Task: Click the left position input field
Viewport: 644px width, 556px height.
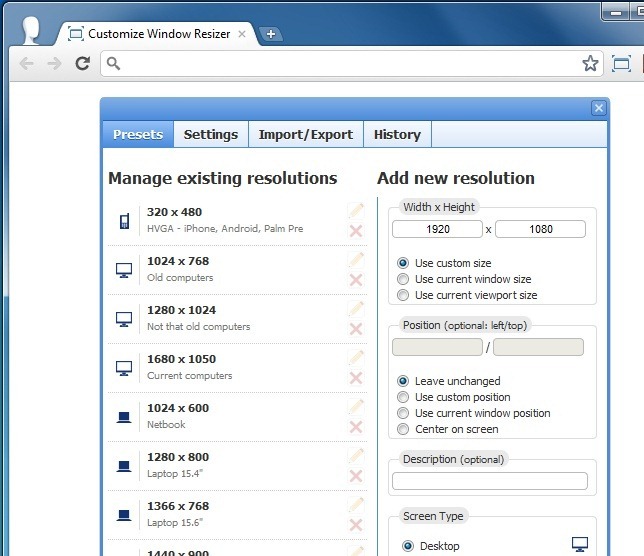Action: 437,347
